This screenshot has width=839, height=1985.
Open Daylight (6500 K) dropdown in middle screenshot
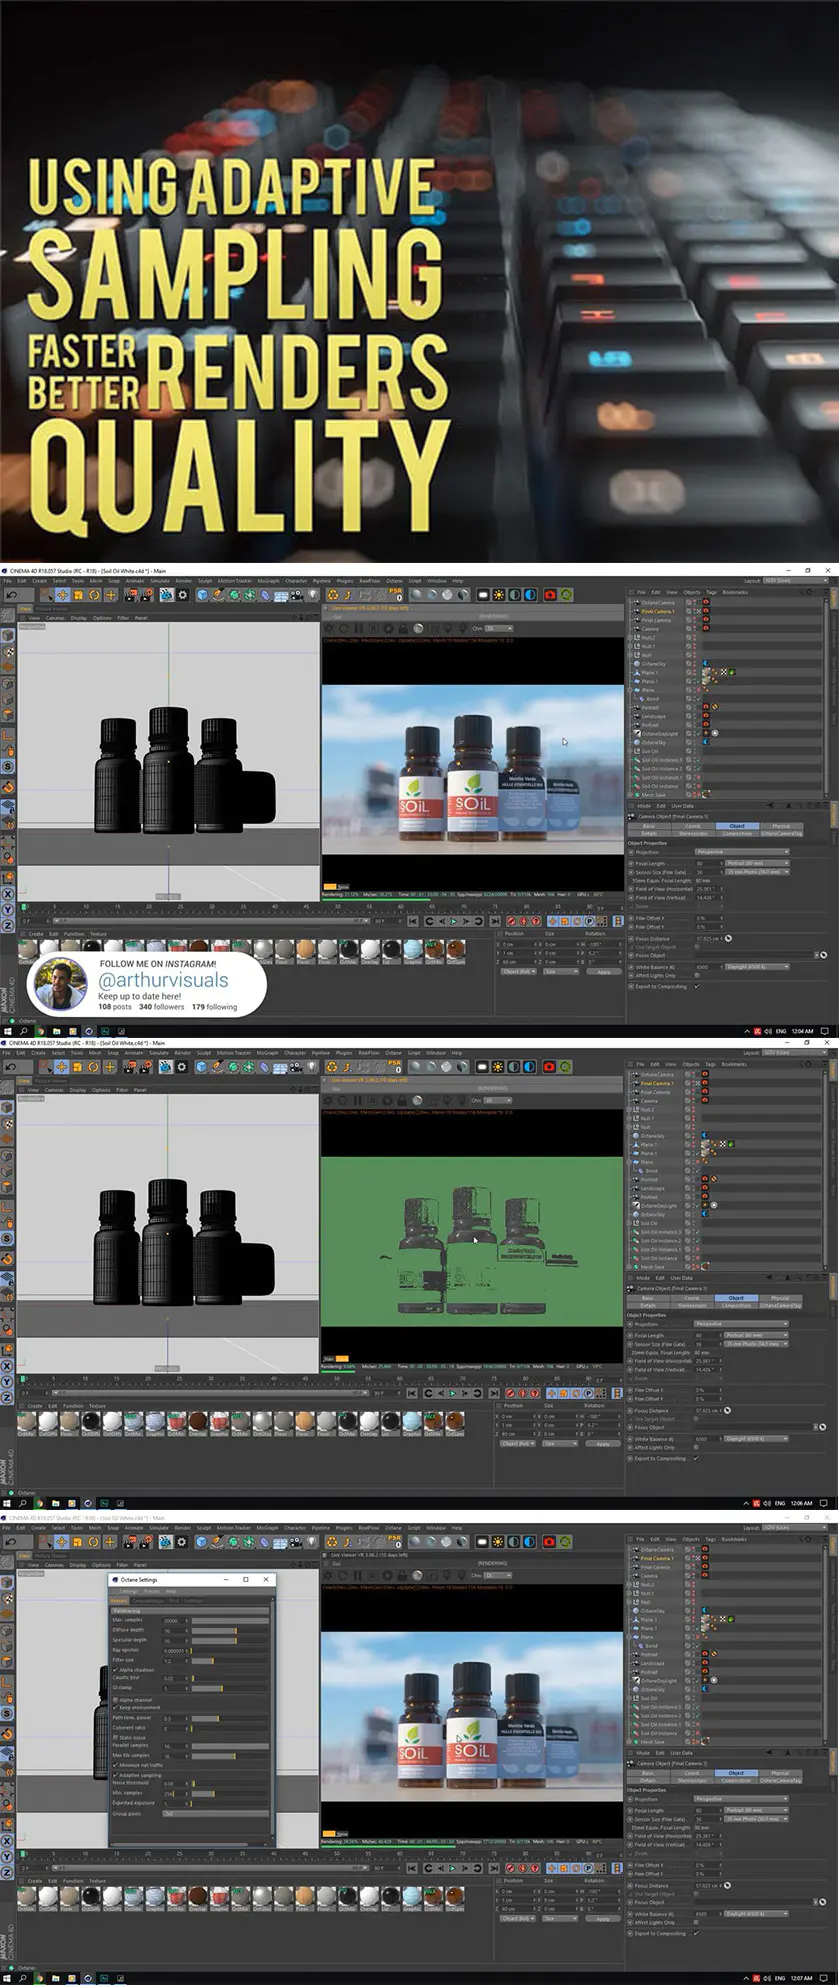pyautogui.click(x=756, y=1439)
